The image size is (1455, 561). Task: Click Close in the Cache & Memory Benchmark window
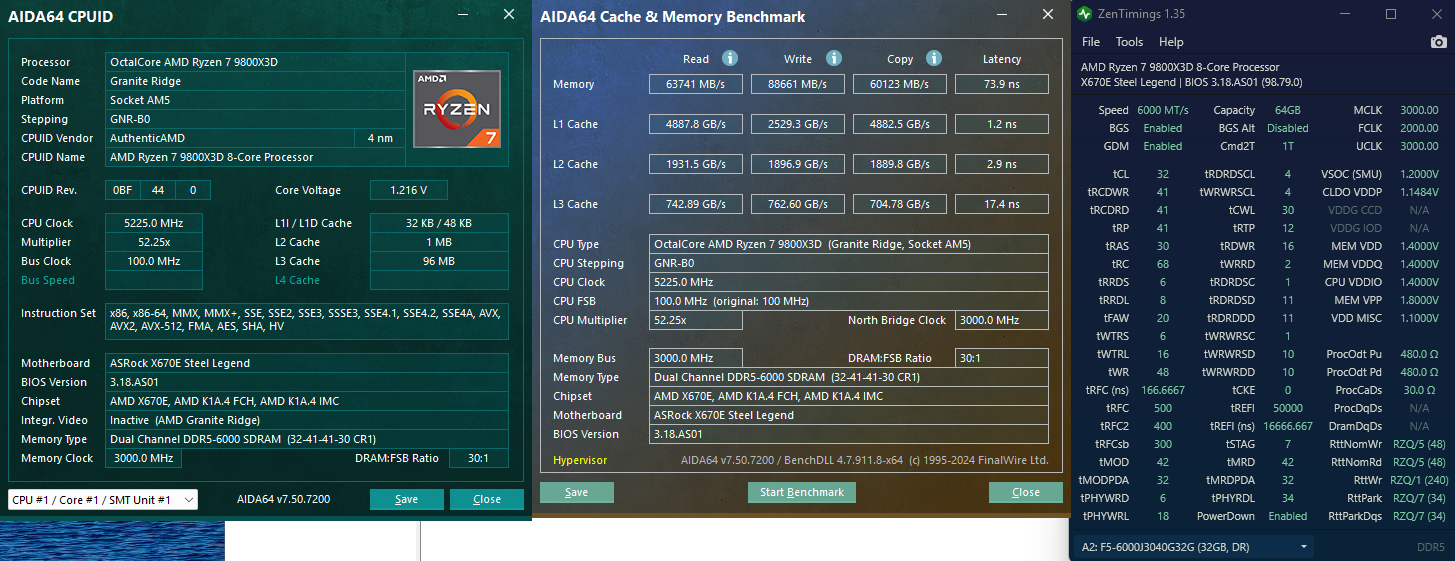(x=1025, y=492)
